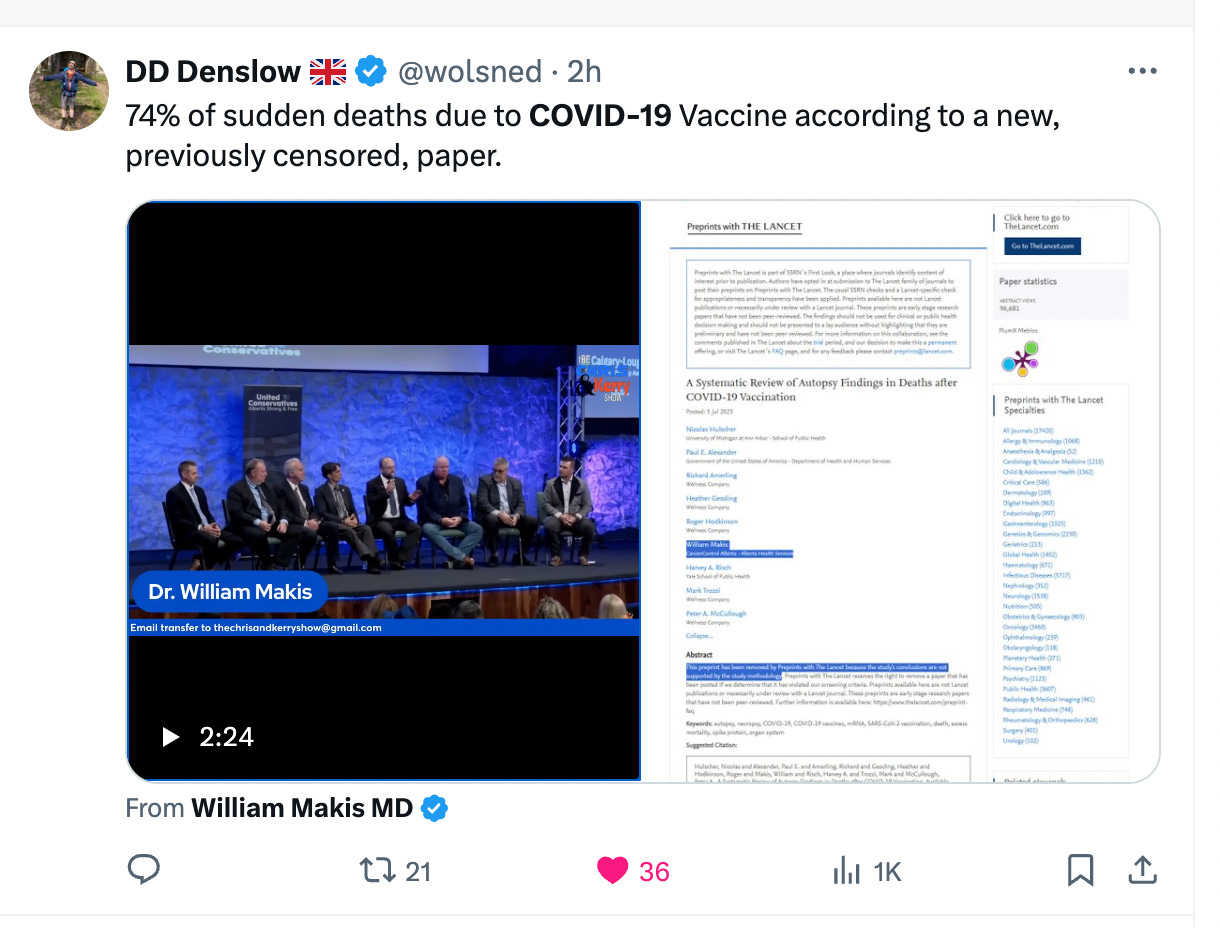Click the 36 likes count

tap(654, 872)
